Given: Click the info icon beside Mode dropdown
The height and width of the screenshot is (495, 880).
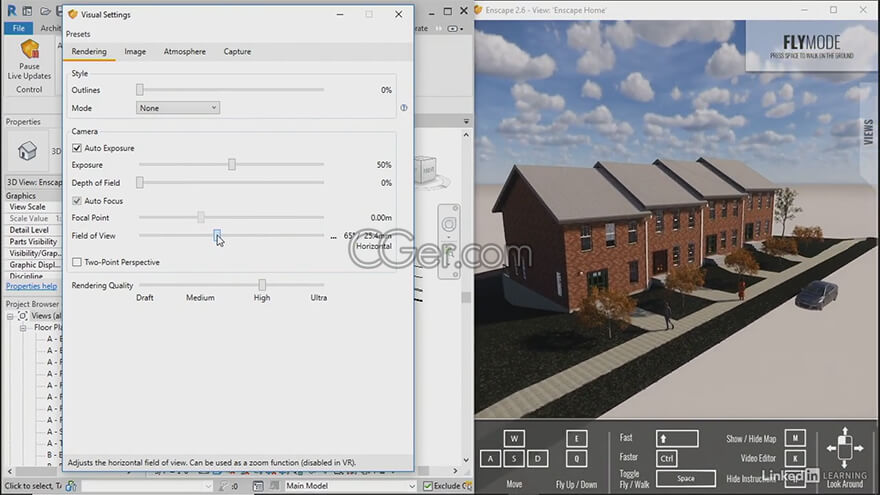Looking at the screenshot, I should [x=404, y=108].
